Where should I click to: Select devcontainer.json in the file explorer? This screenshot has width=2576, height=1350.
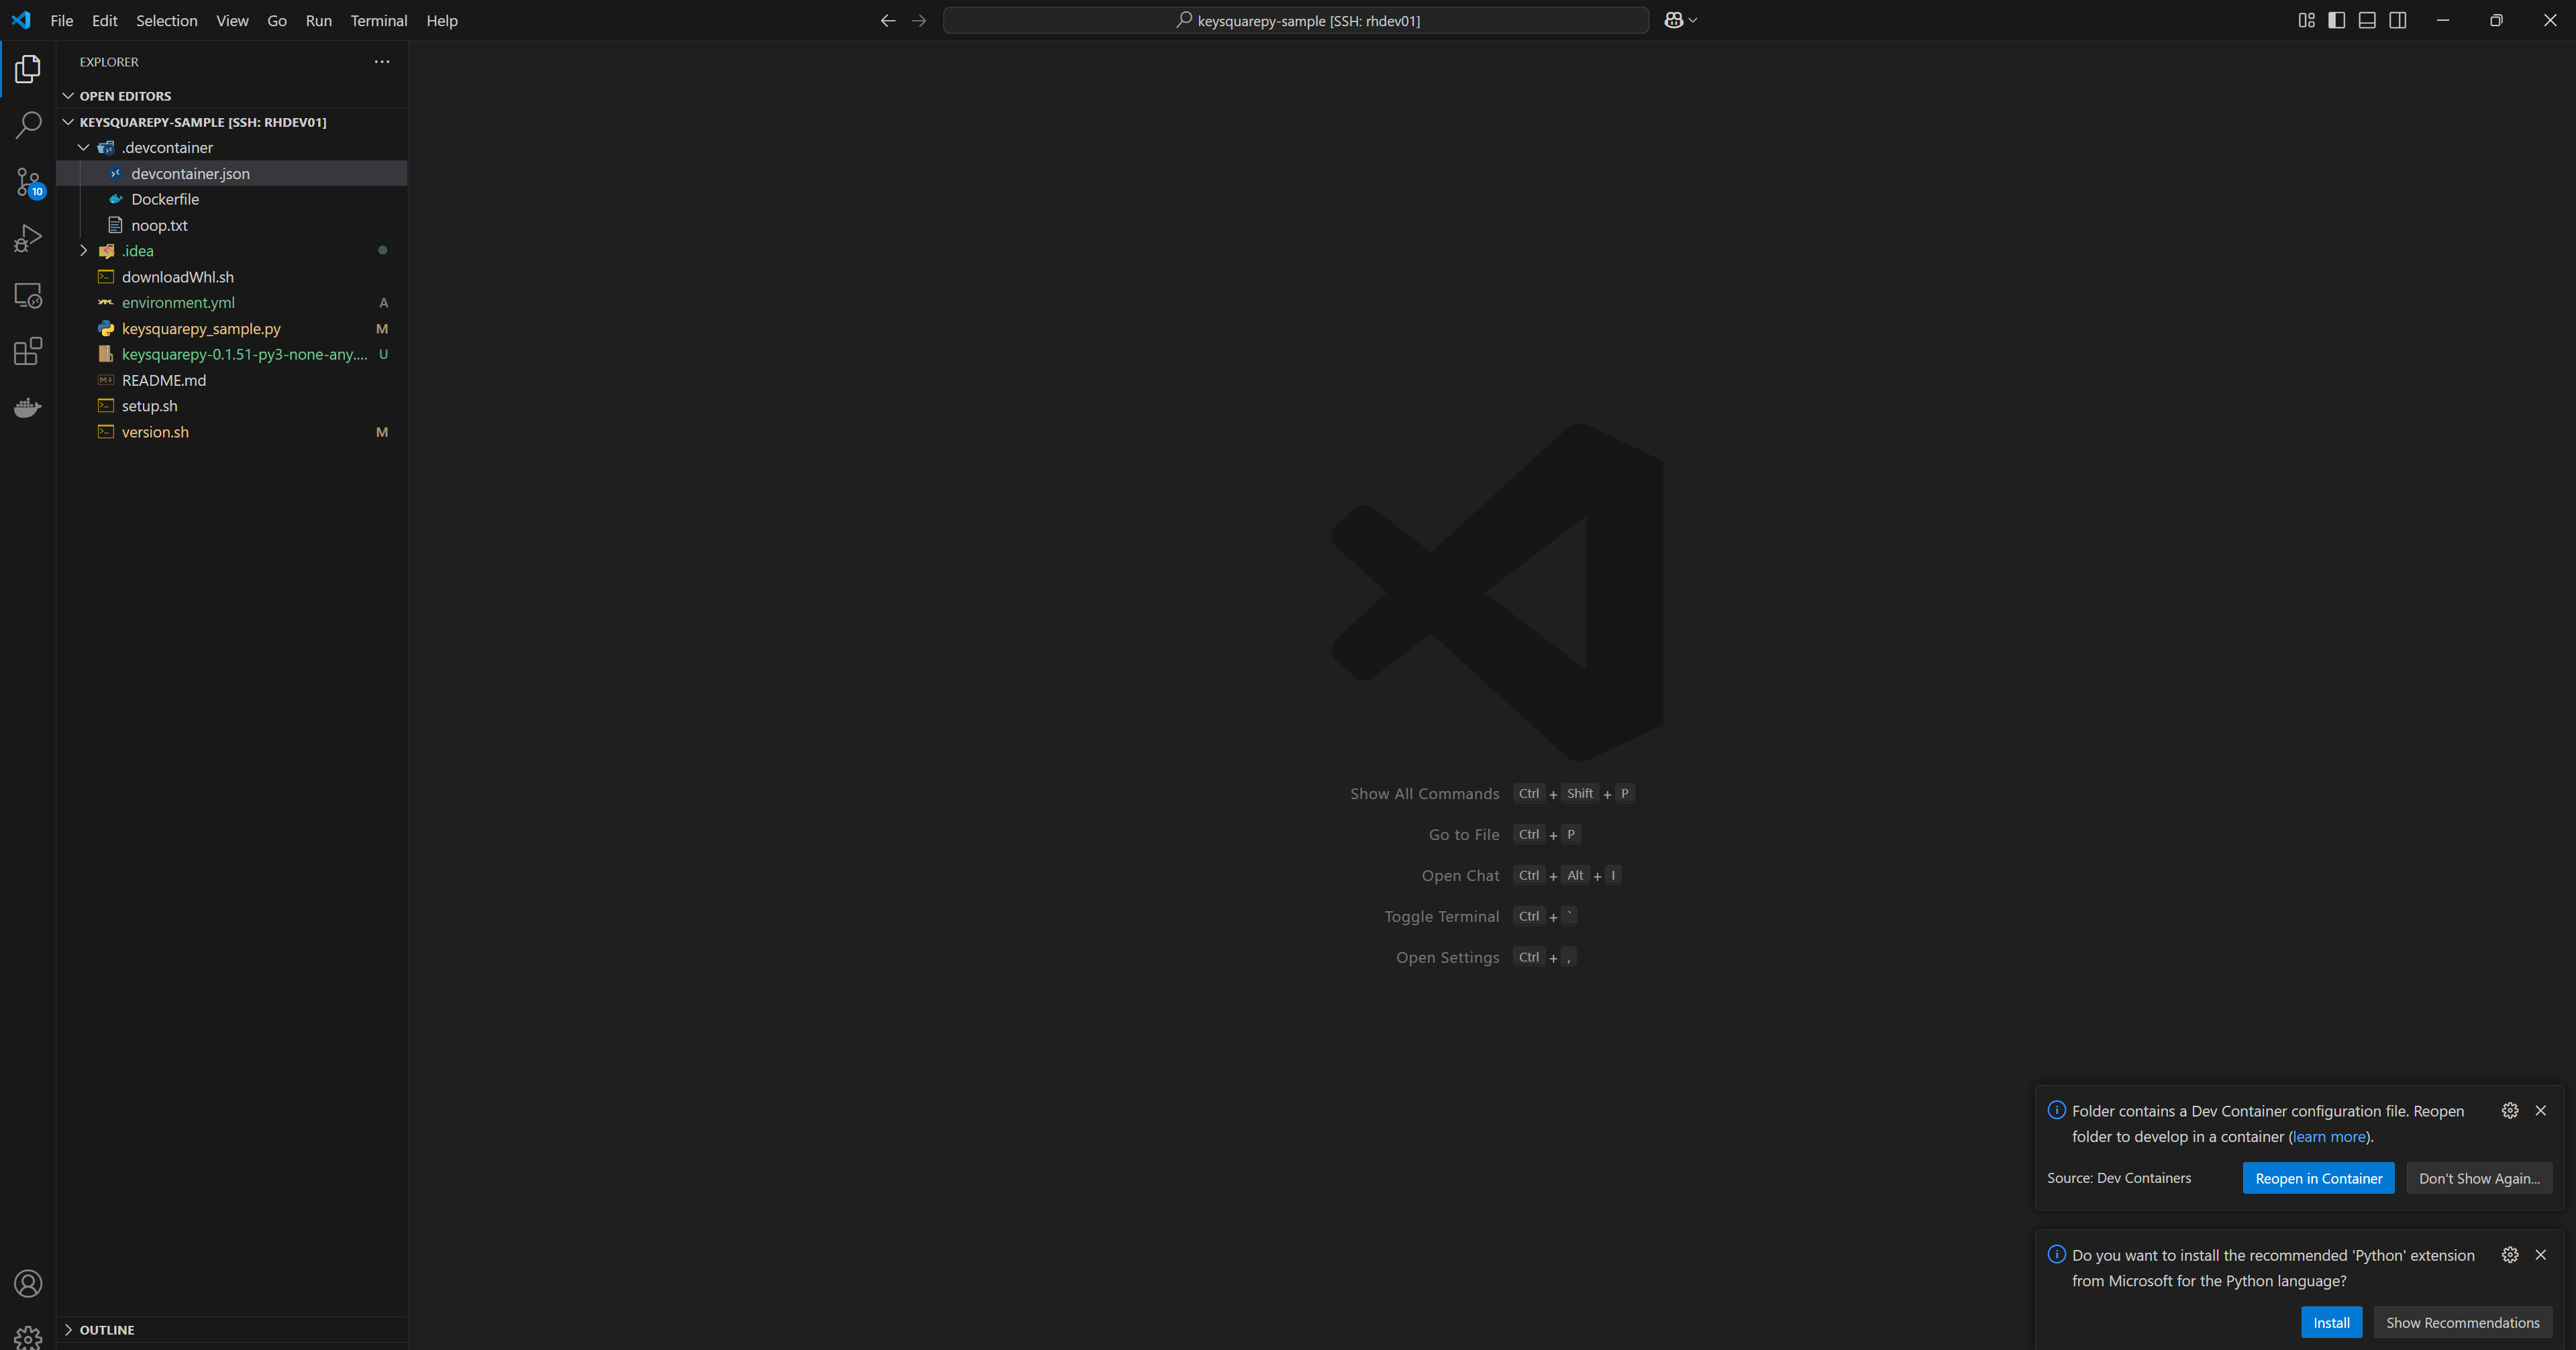[x=190, y=173]
